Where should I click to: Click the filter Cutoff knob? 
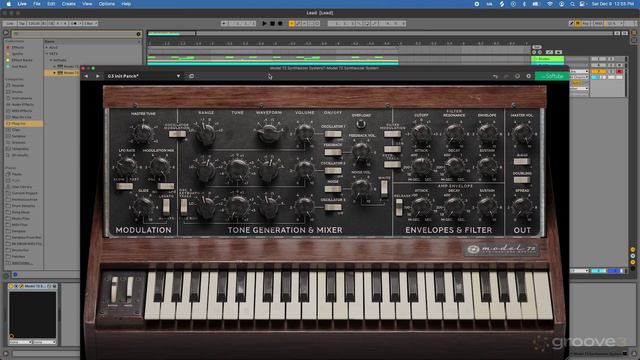pos(421,132)
